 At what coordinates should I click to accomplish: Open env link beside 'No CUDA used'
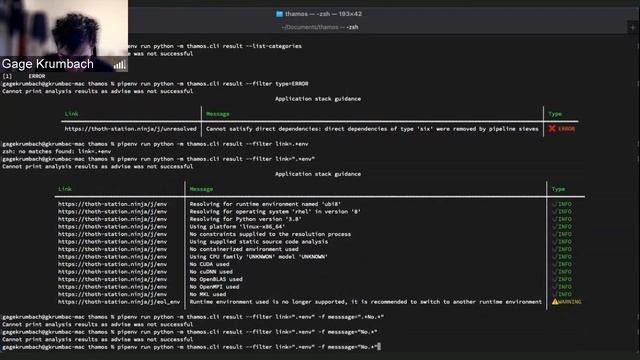click(x=112, y=264)
